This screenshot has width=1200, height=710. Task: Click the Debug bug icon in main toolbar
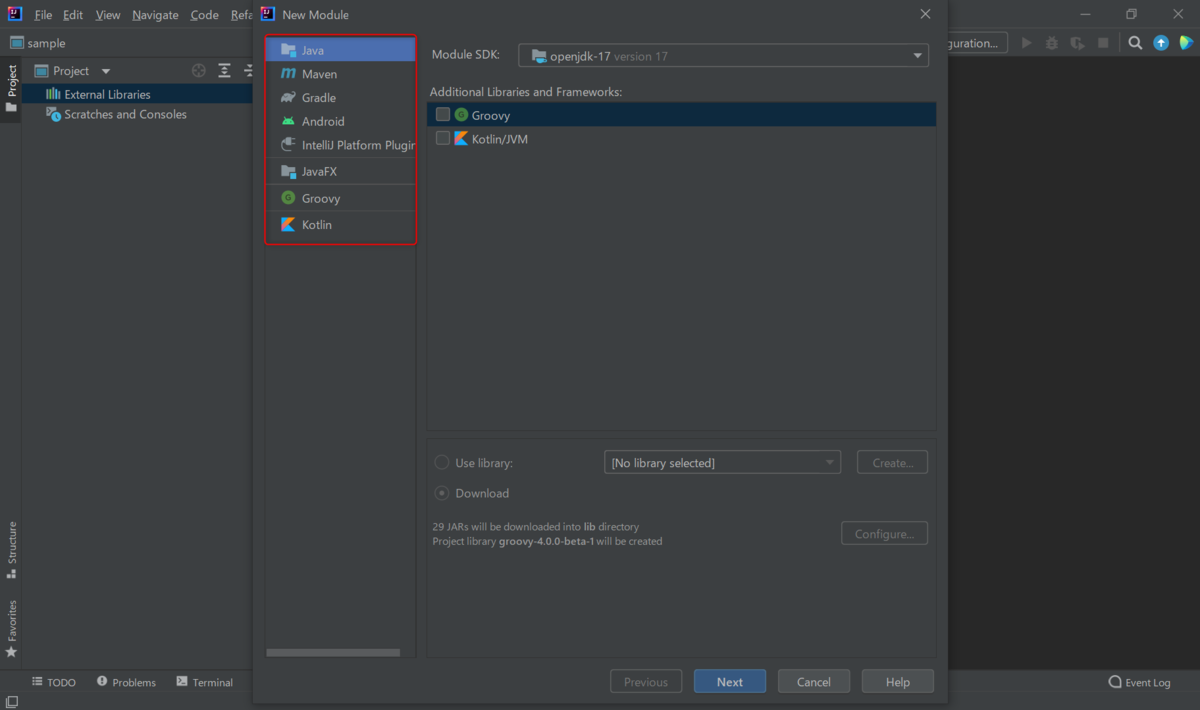pyautogui.click(x=1052, y=43)
